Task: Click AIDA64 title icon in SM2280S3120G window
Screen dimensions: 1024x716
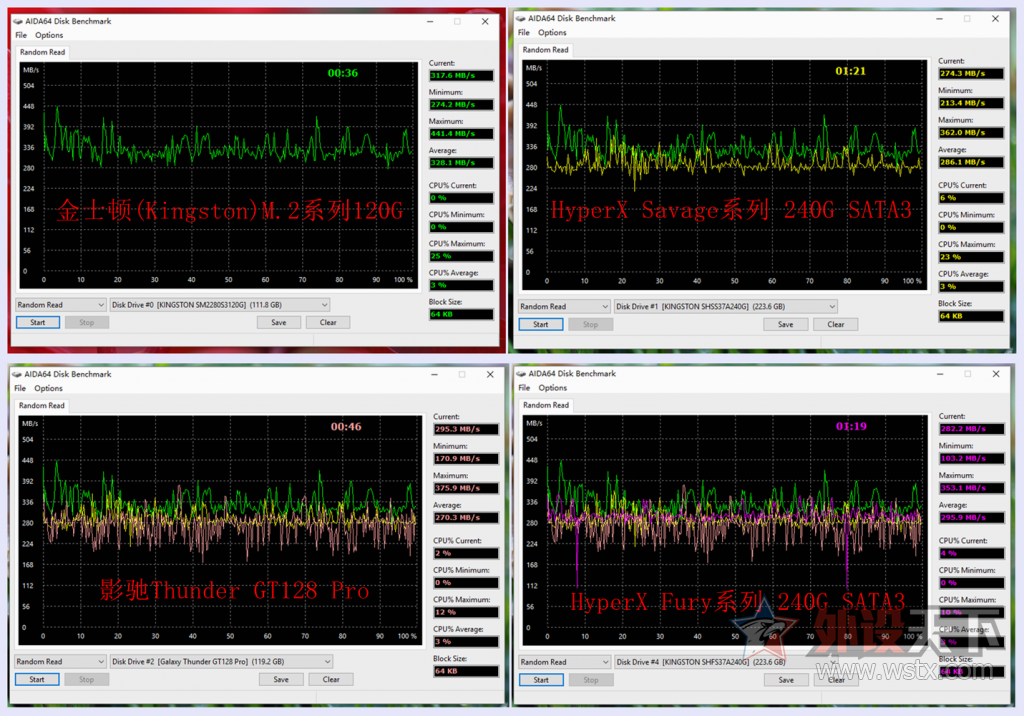Action: click(18, 22)
